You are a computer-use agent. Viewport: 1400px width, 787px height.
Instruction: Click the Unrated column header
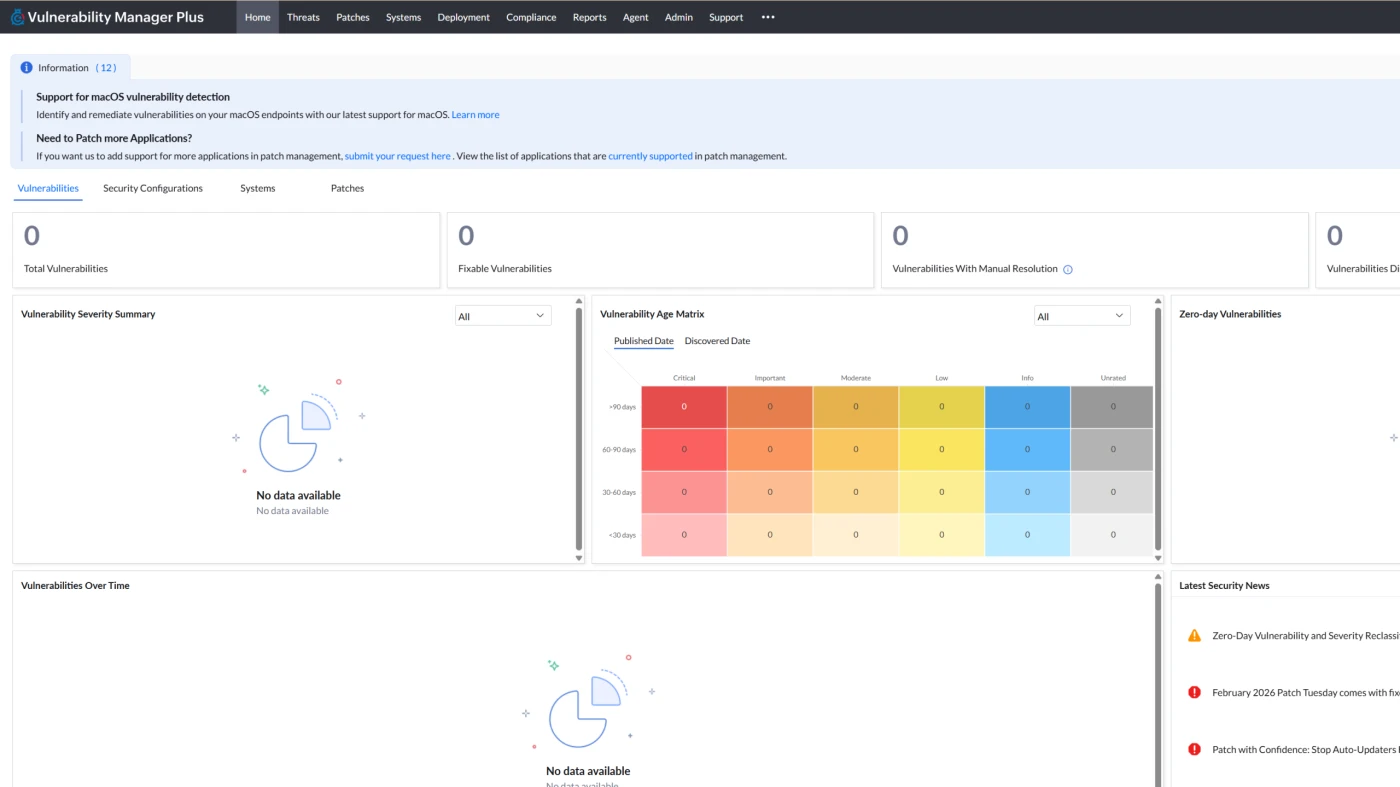coord(1113,378)
